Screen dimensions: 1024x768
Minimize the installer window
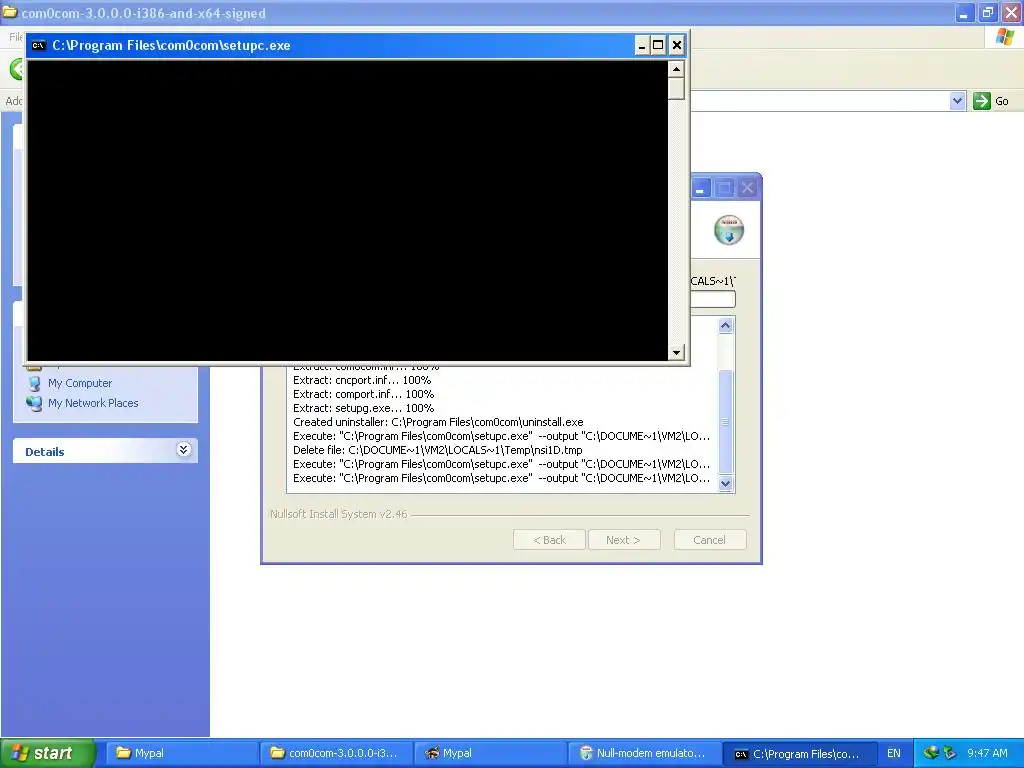(x=700, y=188)
